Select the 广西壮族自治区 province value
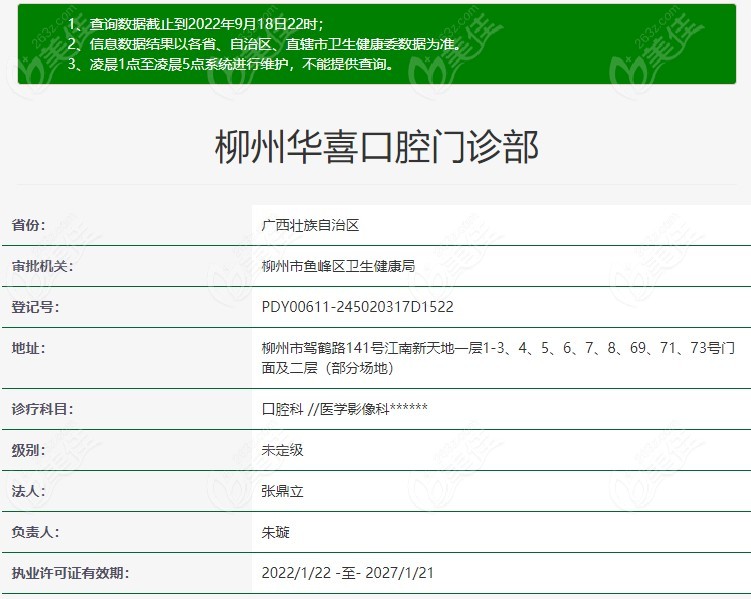 [310, 225]
